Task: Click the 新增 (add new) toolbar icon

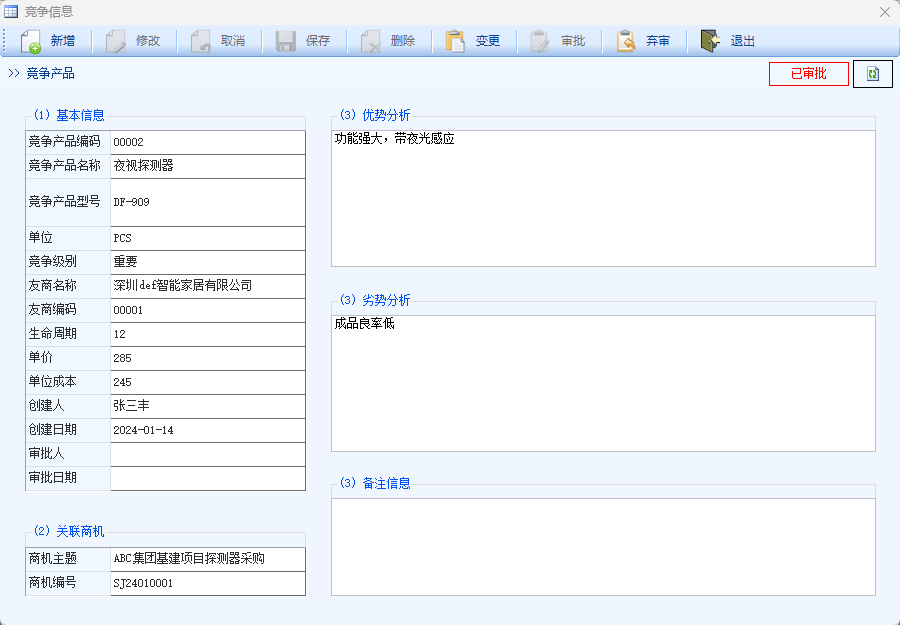Action: (x=30, y=41)
